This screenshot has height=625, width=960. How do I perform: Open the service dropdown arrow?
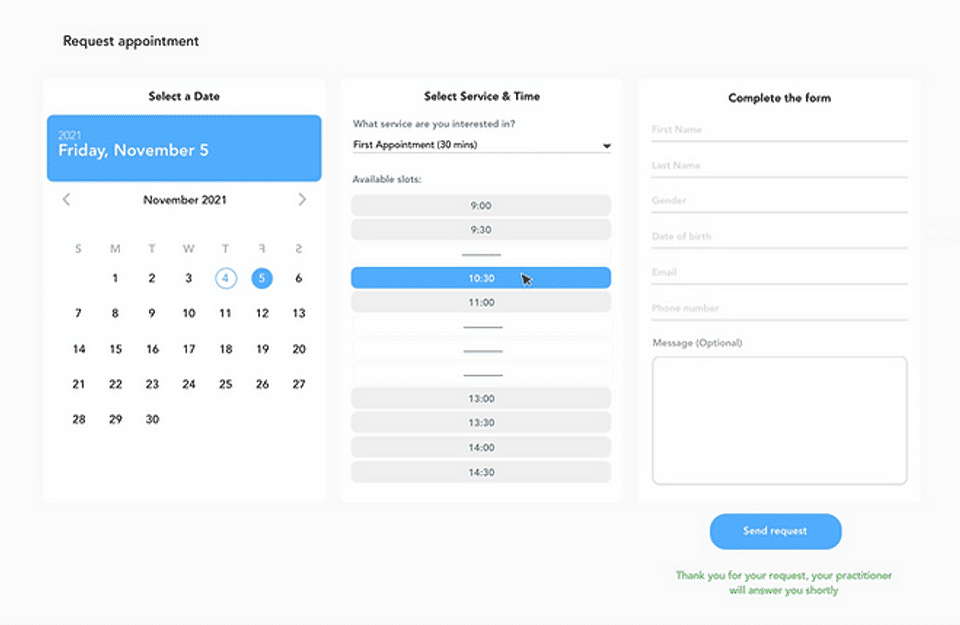606,146
